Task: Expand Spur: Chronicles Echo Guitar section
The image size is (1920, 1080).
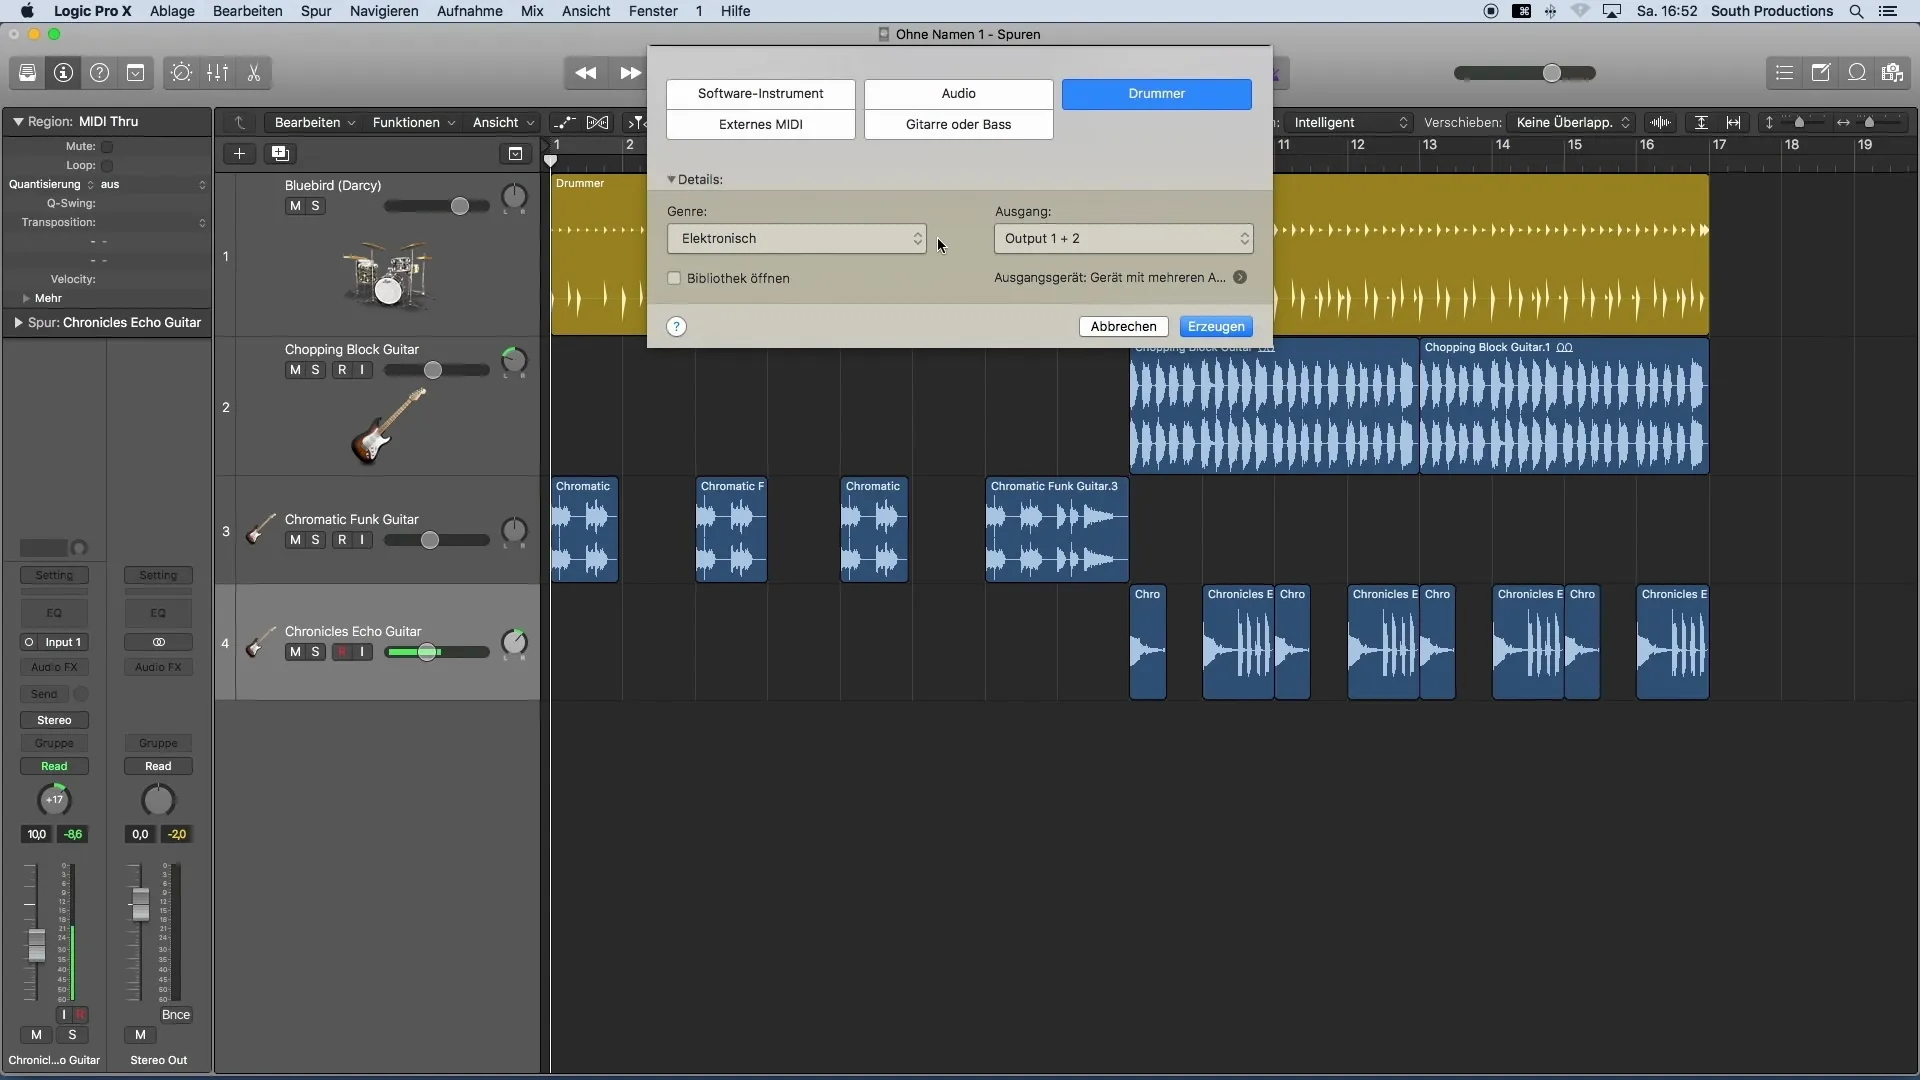Action: [18, 323]
